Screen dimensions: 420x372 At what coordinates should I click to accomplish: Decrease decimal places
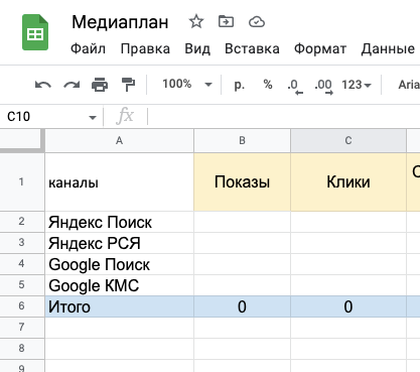point(295,86)
